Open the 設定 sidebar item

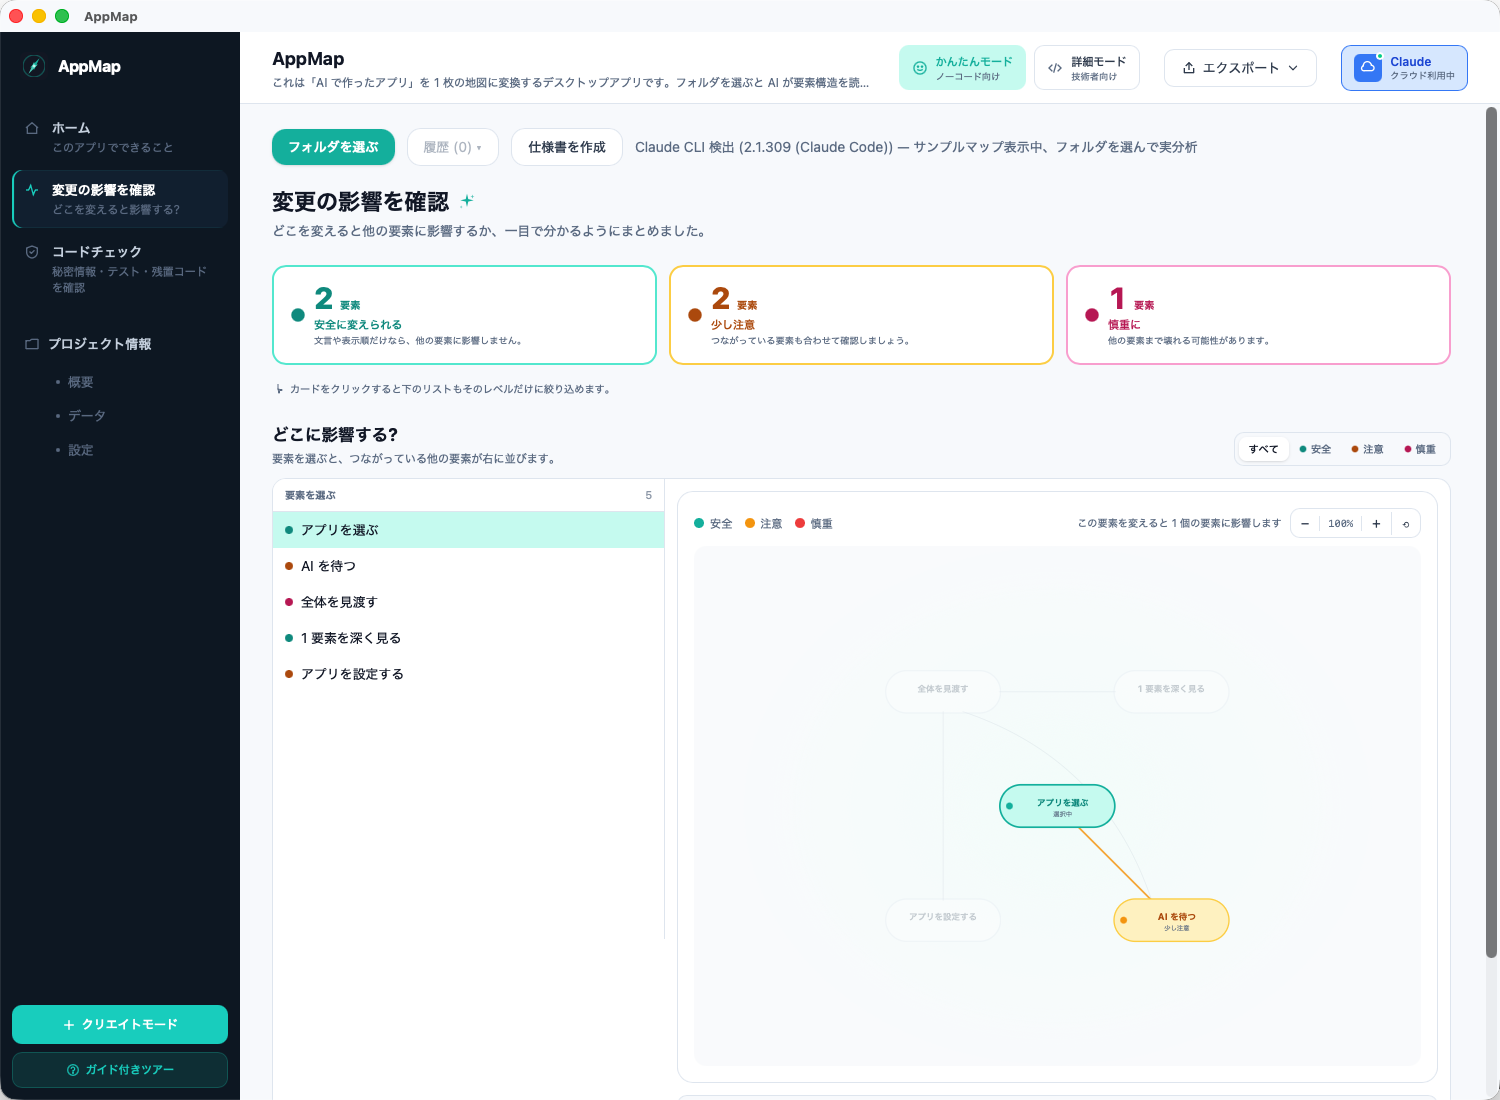tap(80, 450)
